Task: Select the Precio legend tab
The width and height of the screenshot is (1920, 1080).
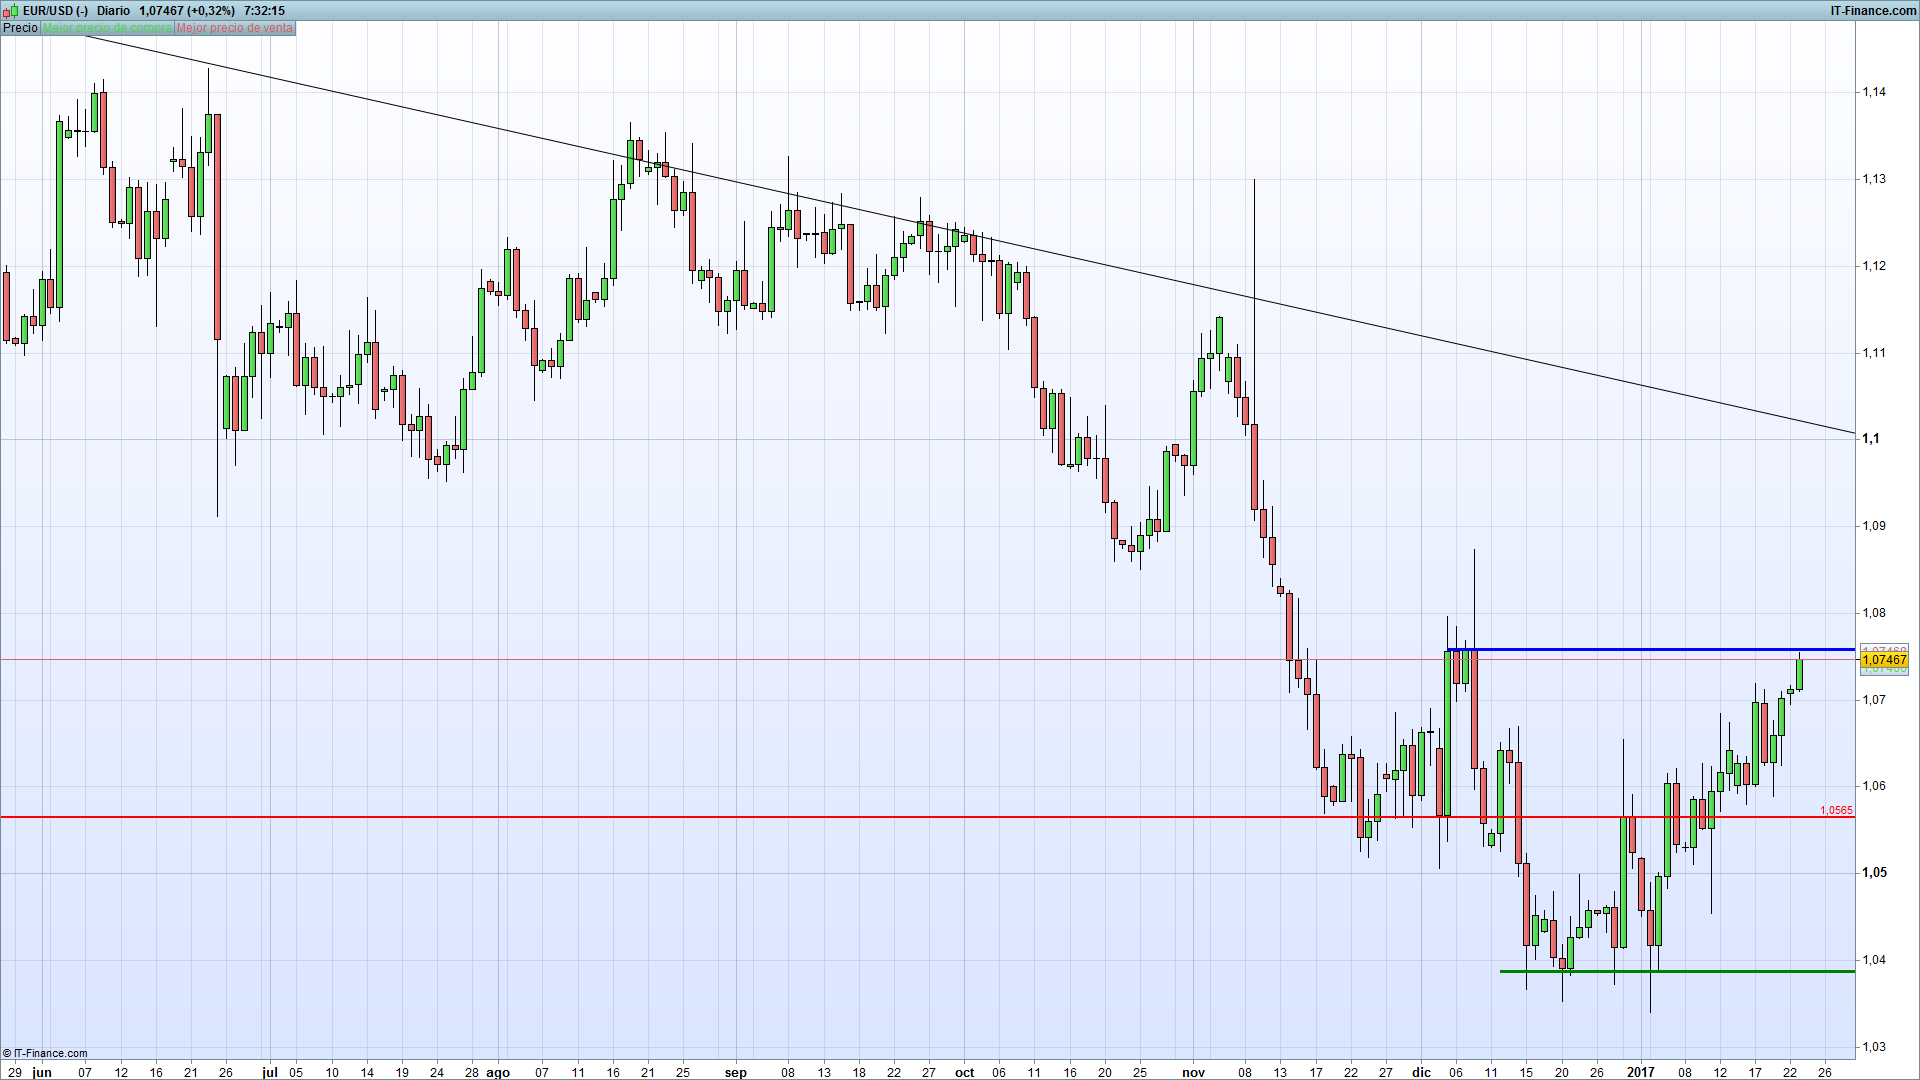Action: (x=20, y=28)
